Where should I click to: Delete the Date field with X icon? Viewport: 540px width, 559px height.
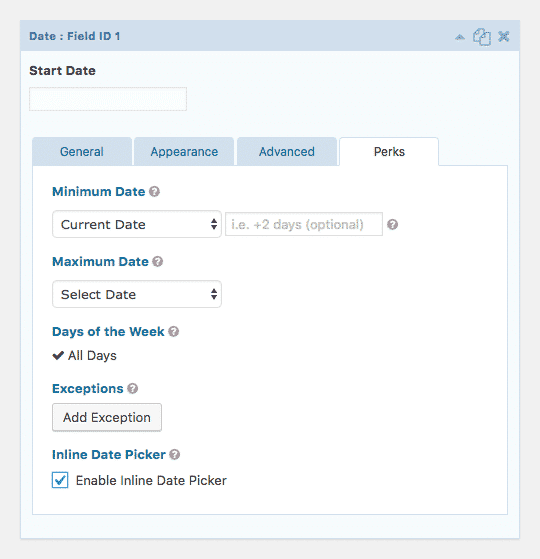click(504, 36)
